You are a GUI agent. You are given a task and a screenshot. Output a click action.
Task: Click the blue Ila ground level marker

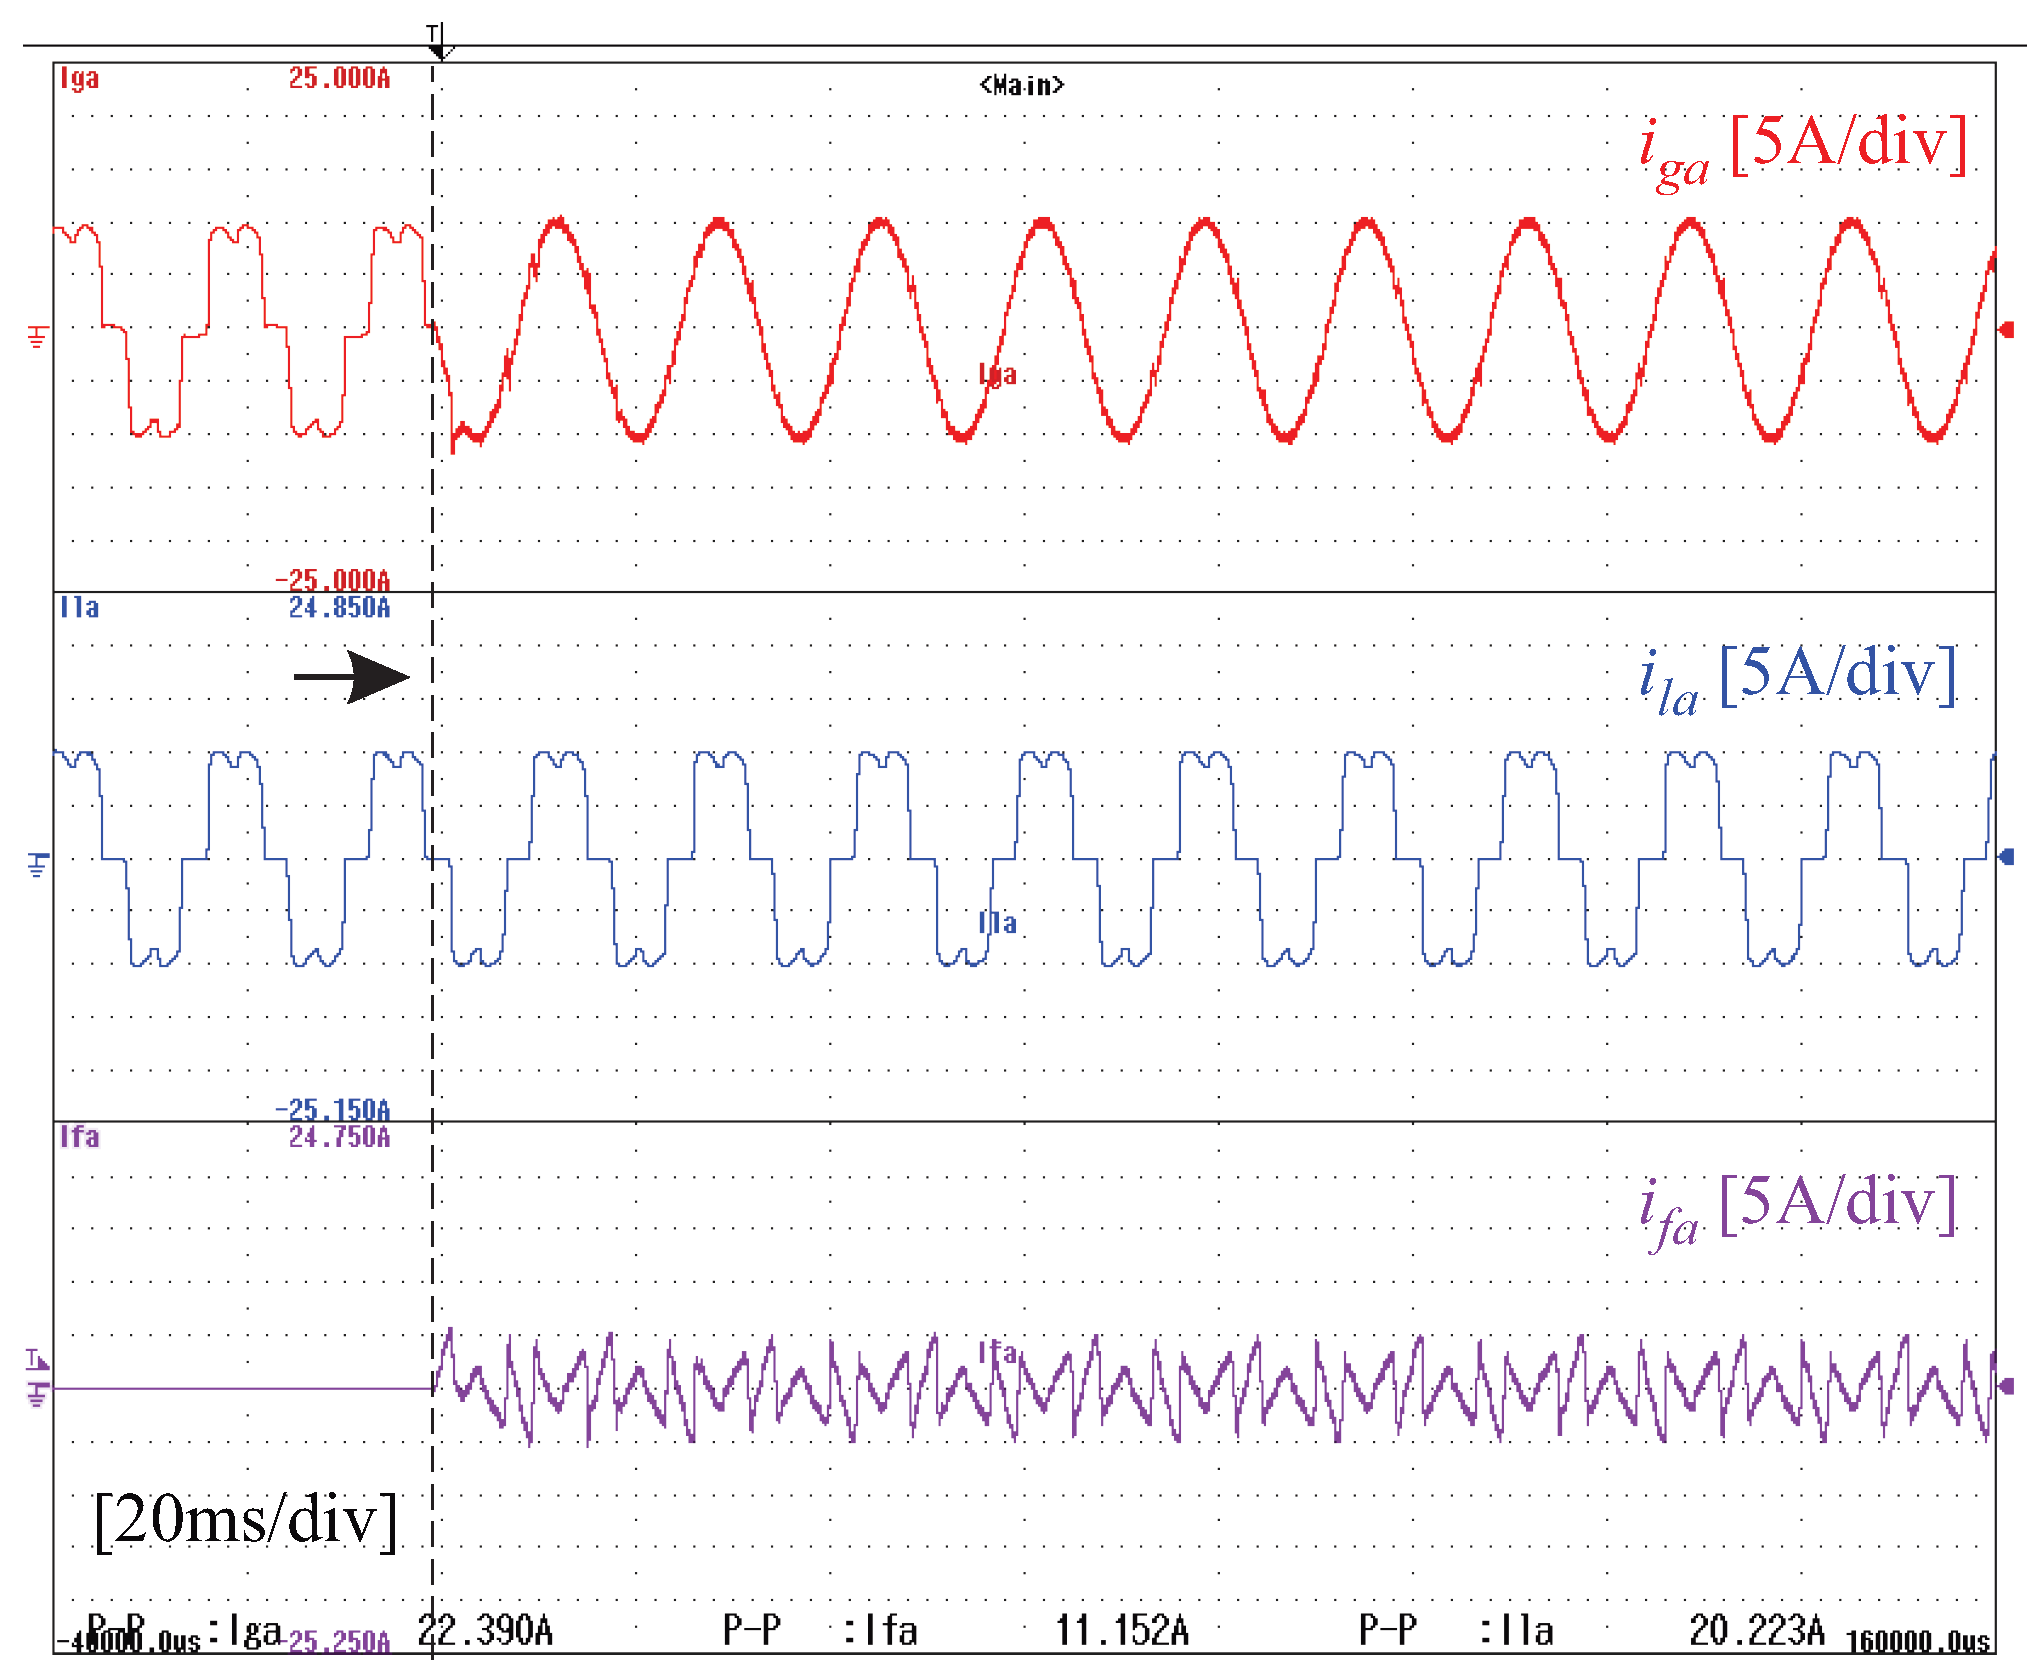click(x=37, y=865)
